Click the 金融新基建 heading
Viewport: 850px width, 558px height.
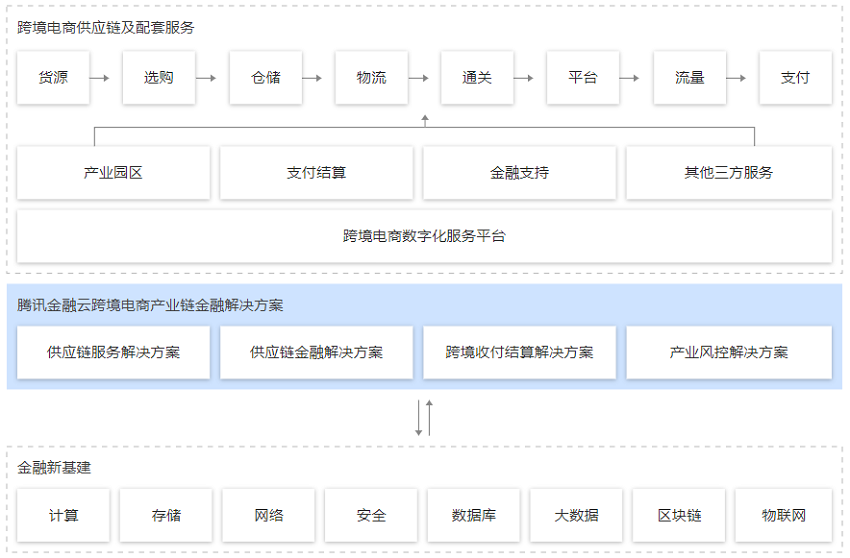coord(54,467)
